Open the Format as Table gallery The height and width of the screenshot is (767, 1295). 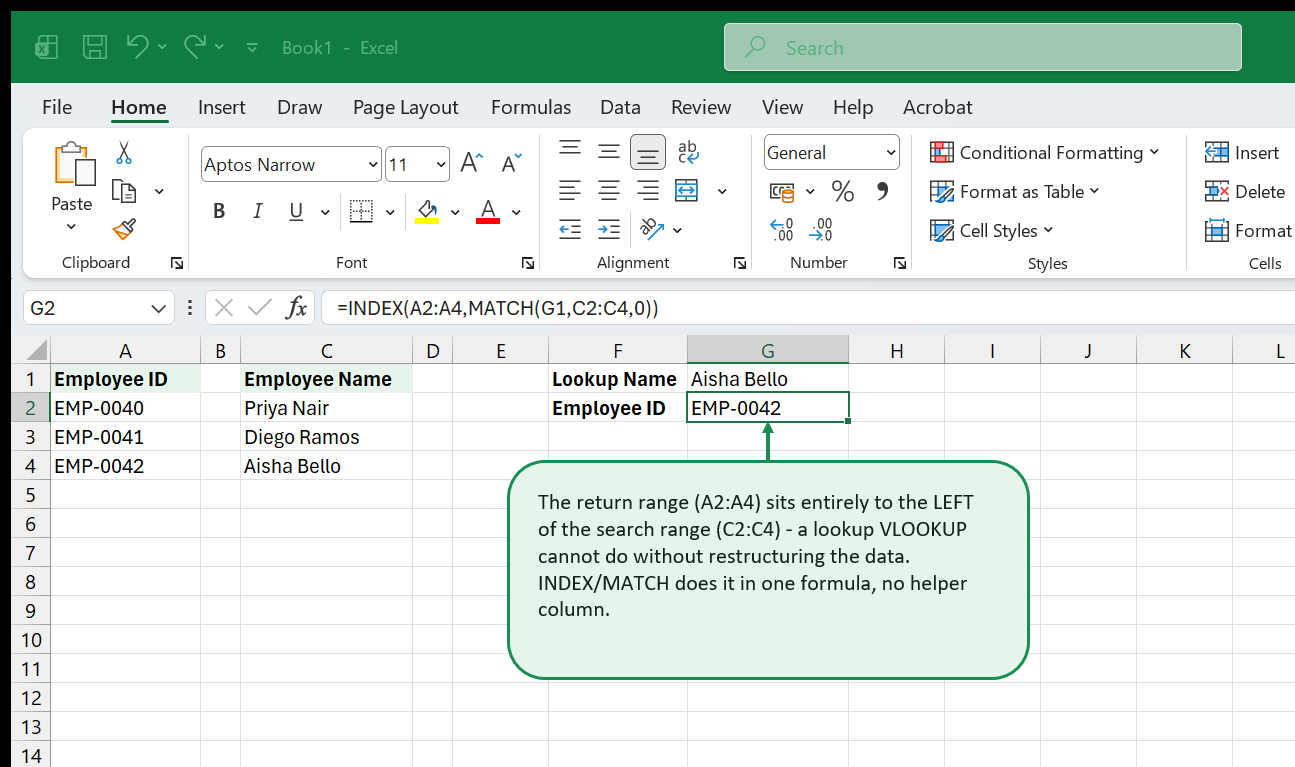click(x=1015, y=191)
